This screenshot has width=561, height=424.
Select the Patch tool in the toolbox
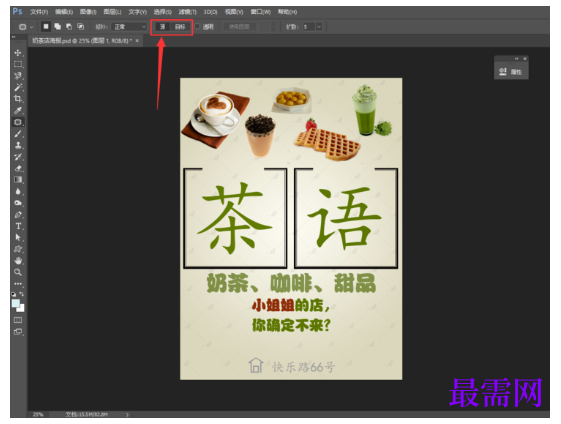[18, 122]
